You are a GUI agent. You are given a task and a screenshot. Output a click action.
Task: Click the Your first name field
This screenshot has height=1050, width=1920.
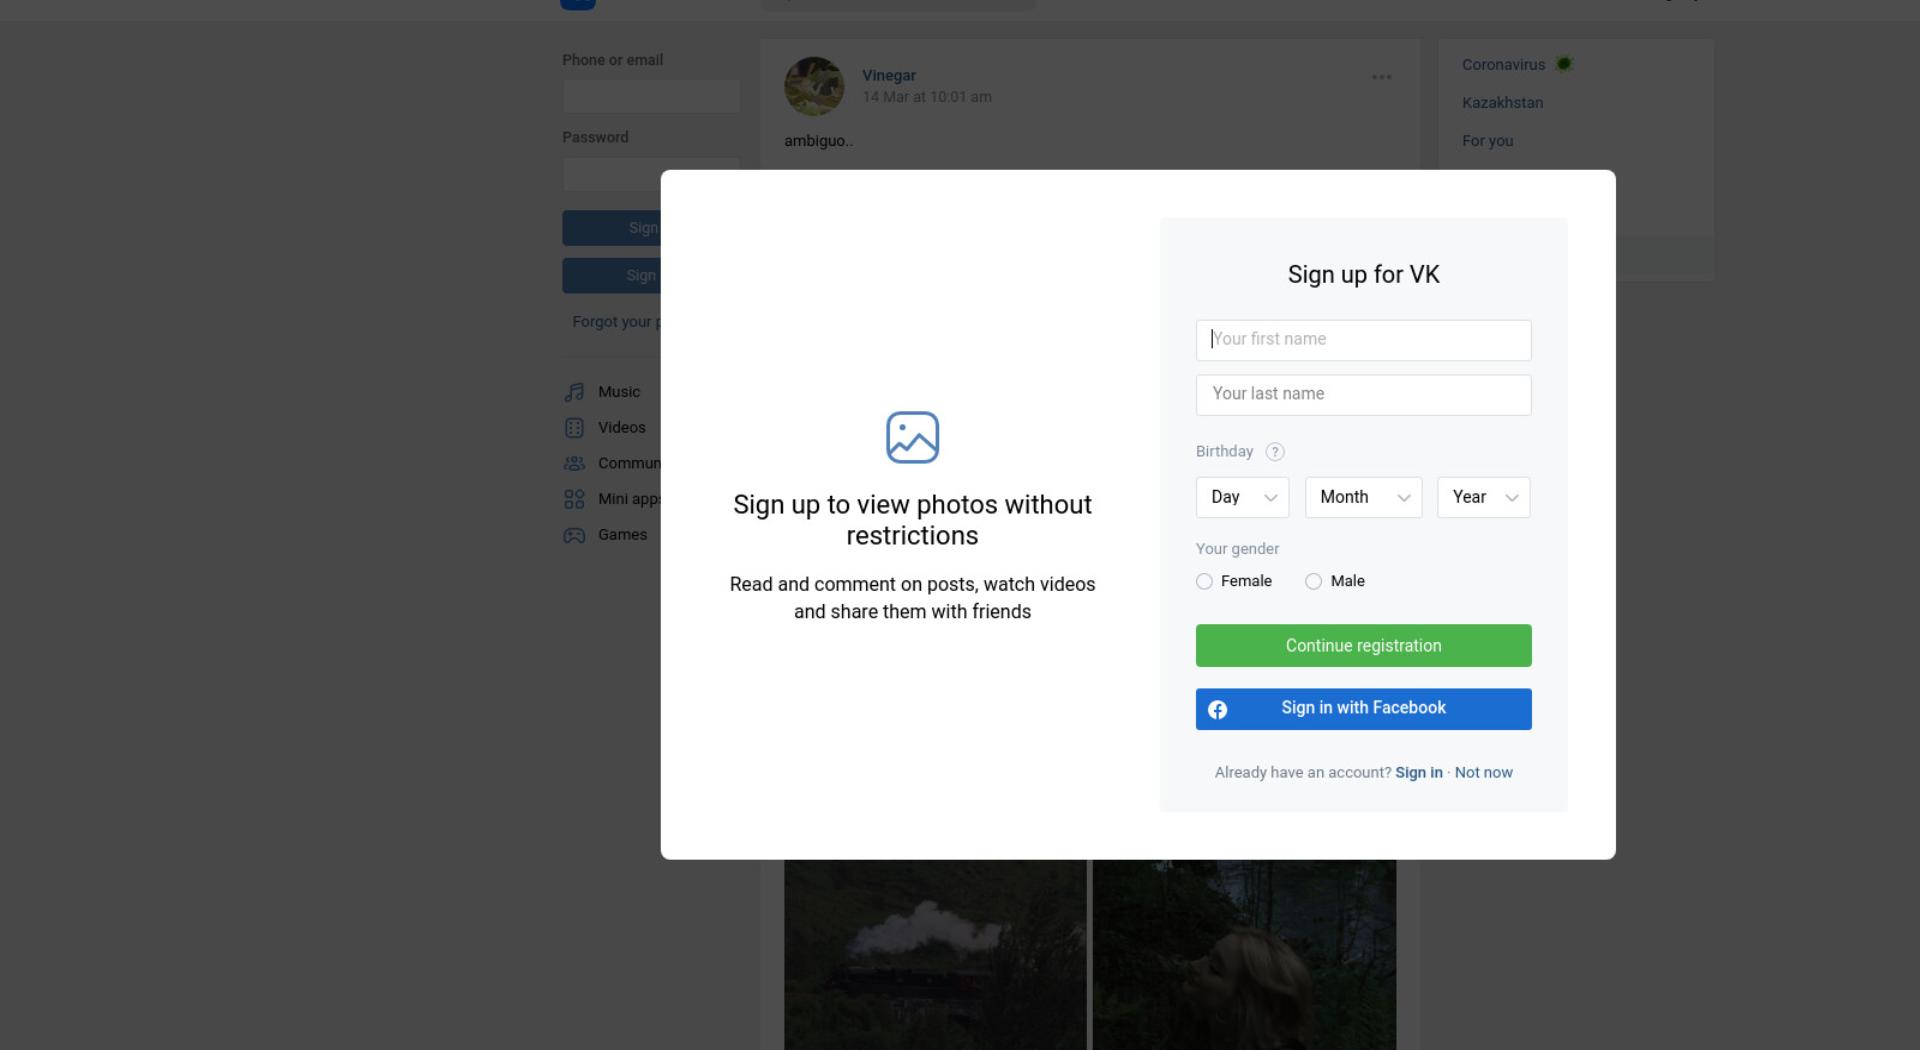(1363, 340)
